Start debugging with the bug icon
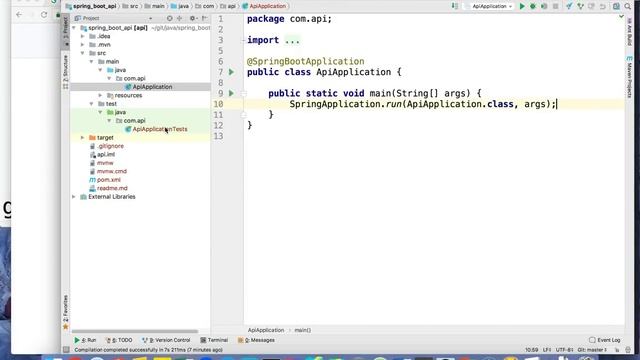 tap(533, 6)
